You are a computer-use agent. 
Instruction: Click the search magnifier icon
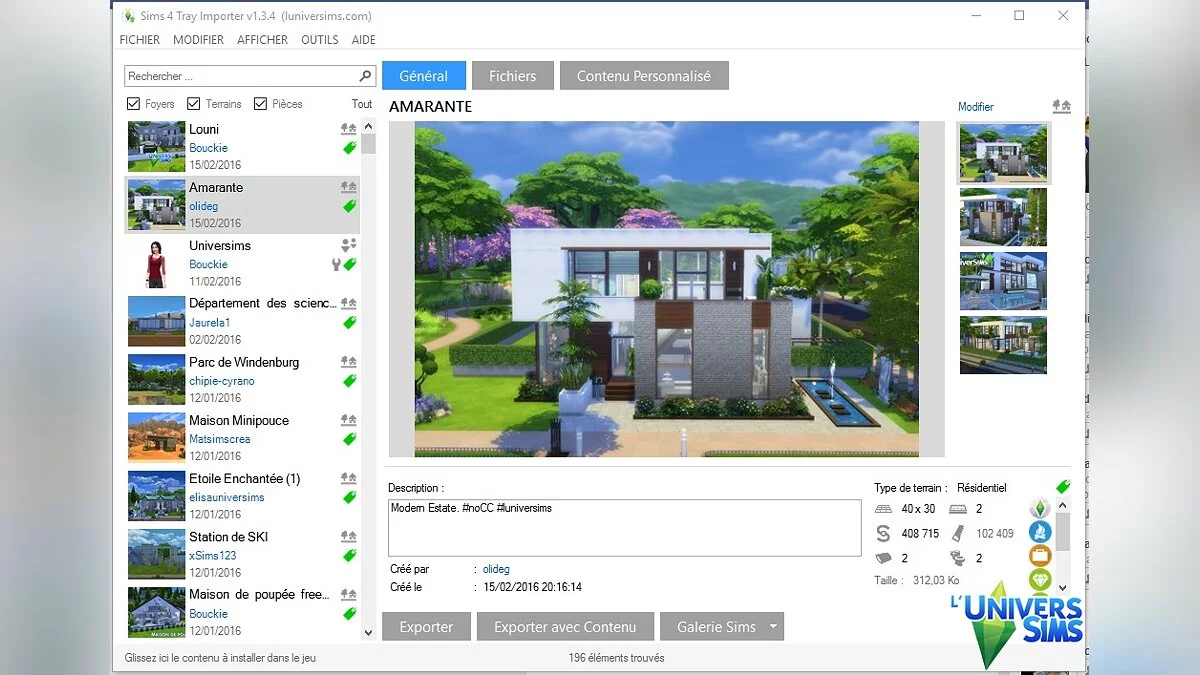click(x=364, y=75)
